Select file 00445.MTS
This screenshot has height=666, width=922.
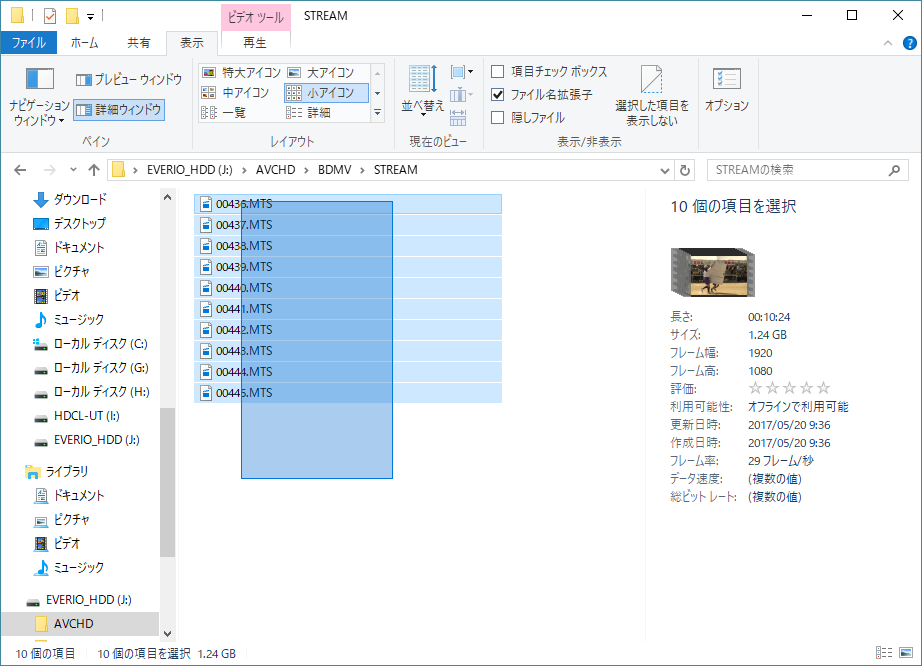[347, 393]
